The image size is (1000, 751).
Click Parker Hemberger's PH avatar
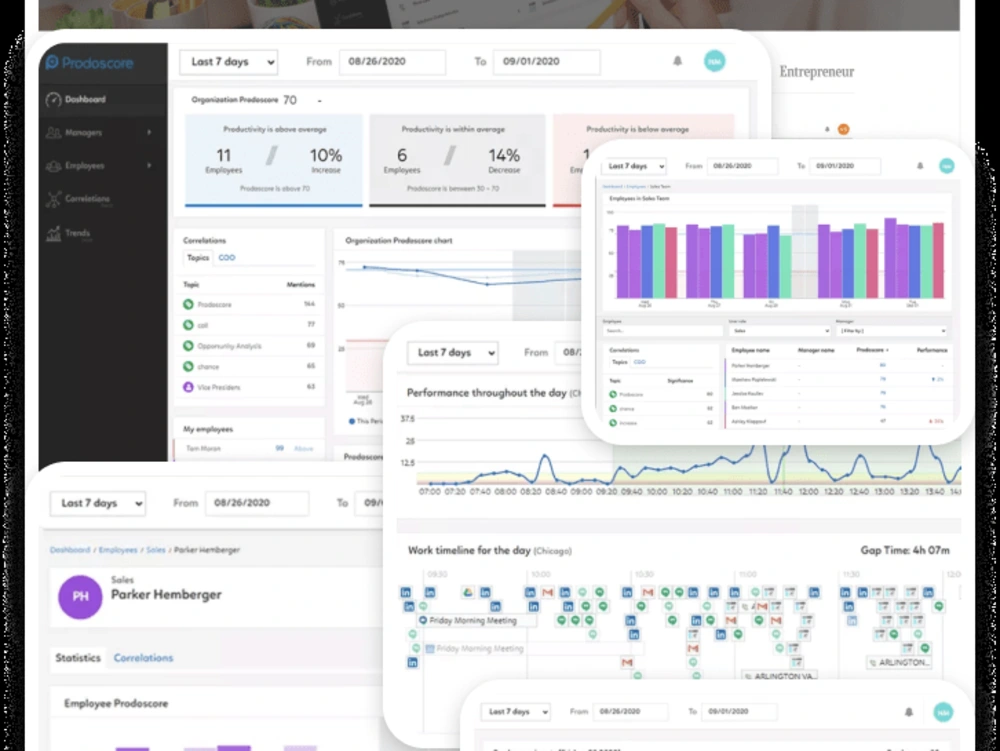point(80,597)
